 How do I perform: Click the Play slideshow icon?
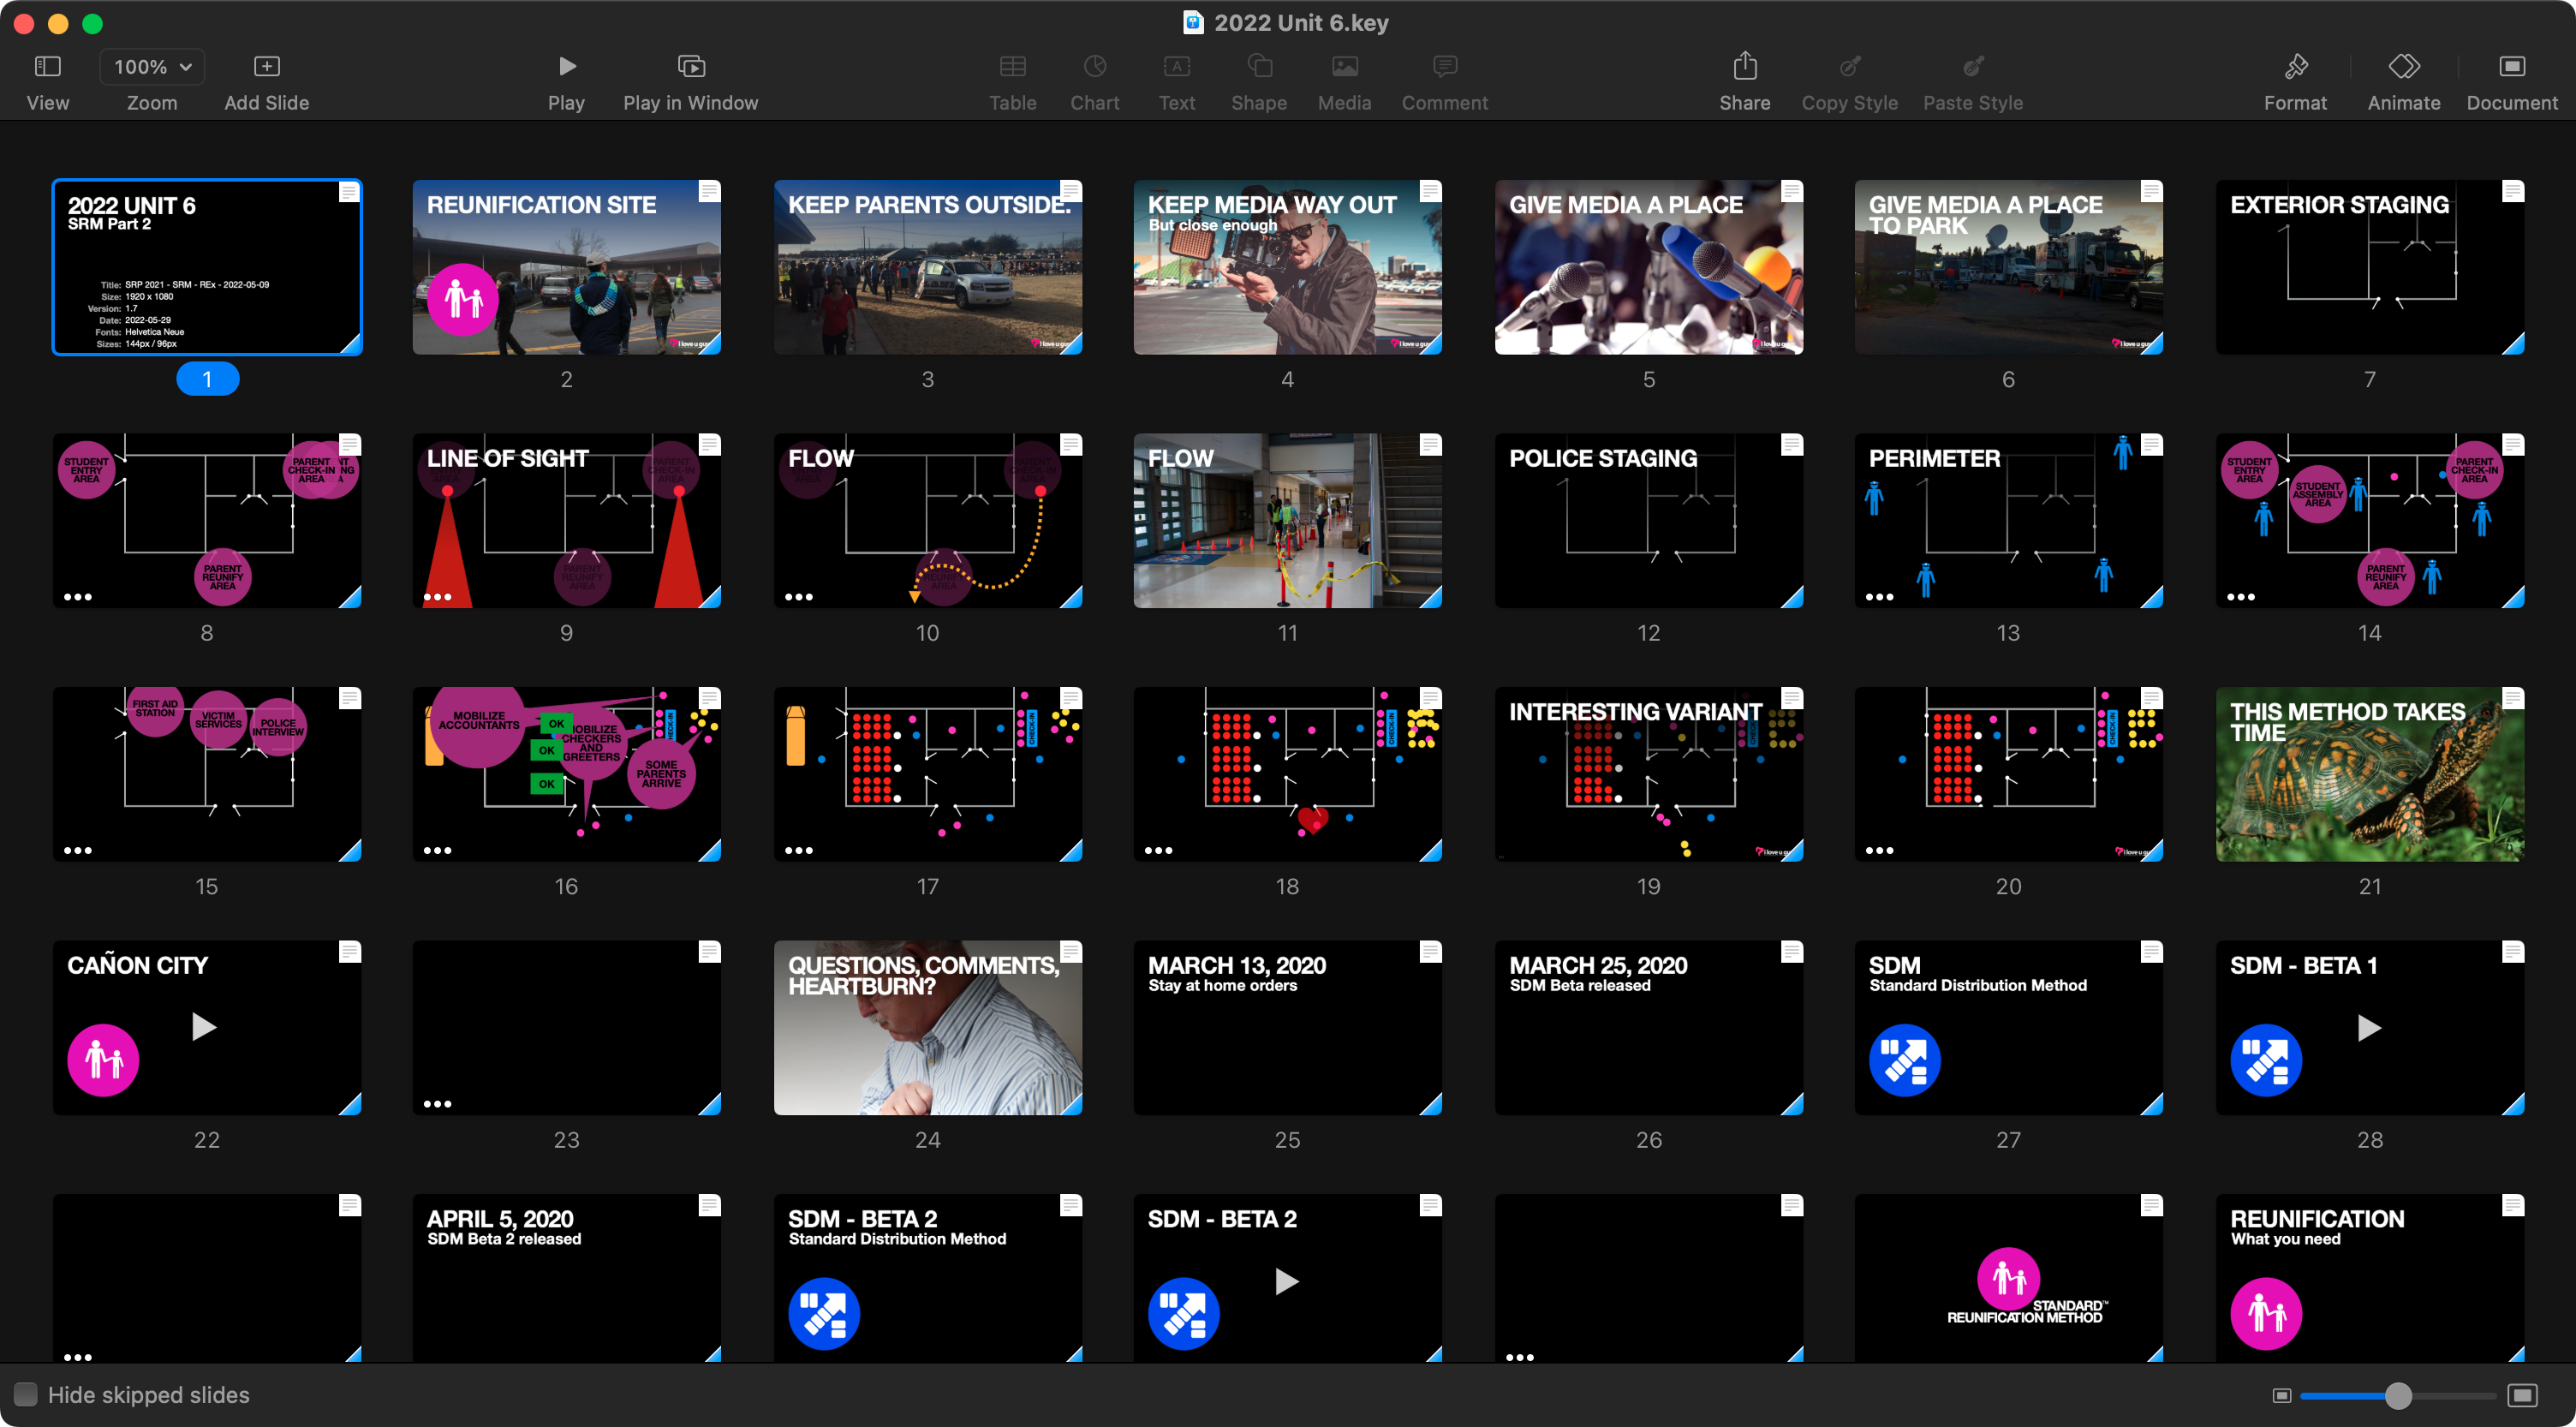(566, 66)
